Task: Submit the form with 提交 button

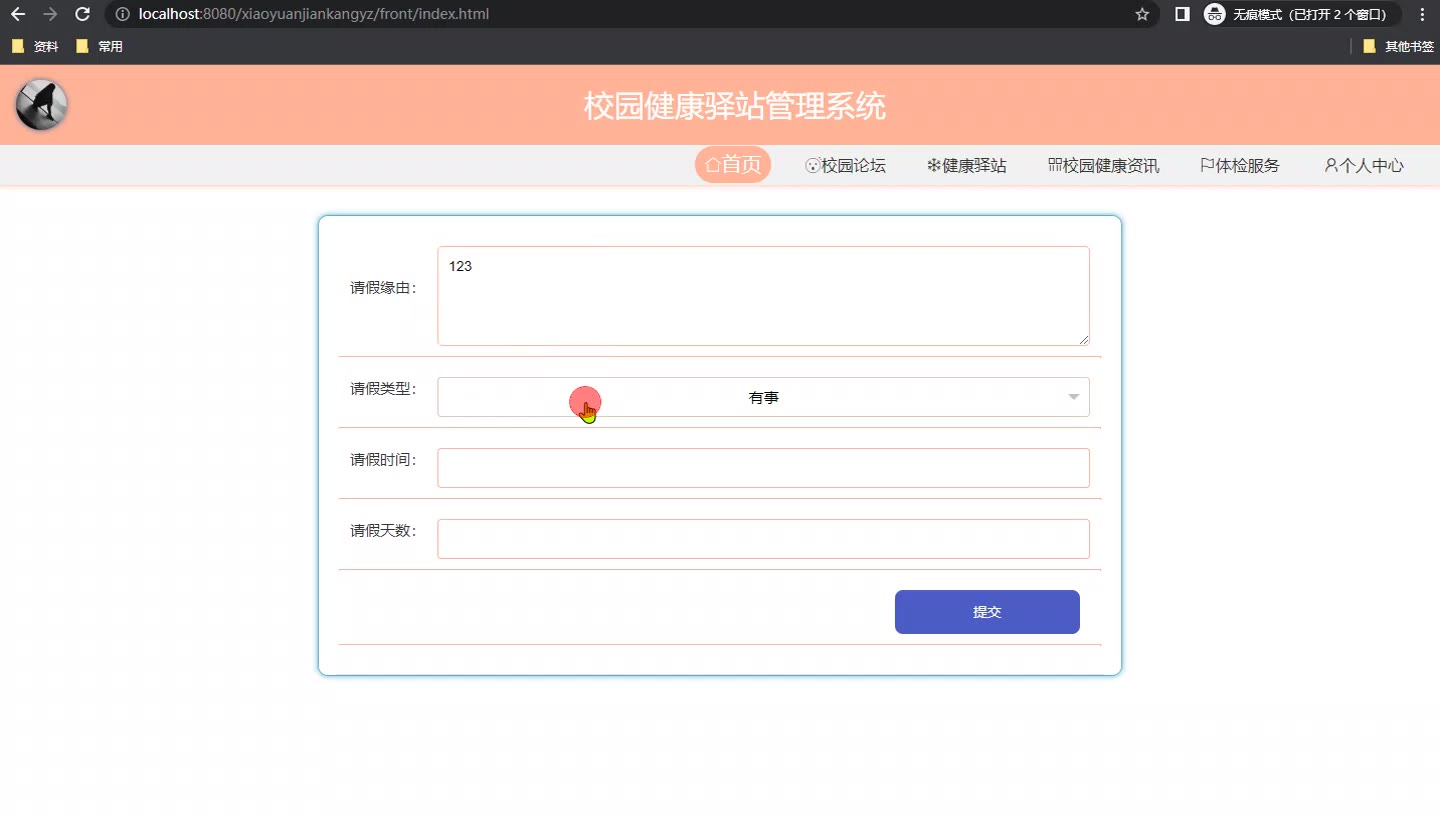Action: 987,612
